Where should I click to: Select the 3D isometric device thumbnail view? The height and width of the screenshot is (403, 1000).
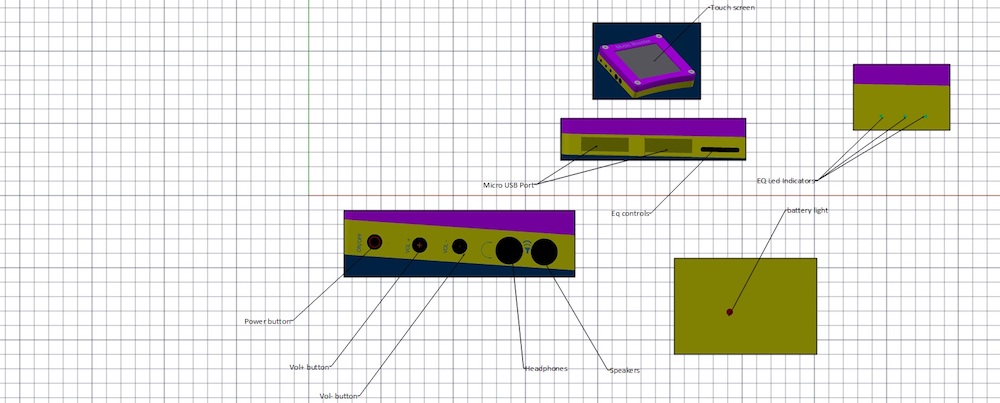[x=646, y=60]
